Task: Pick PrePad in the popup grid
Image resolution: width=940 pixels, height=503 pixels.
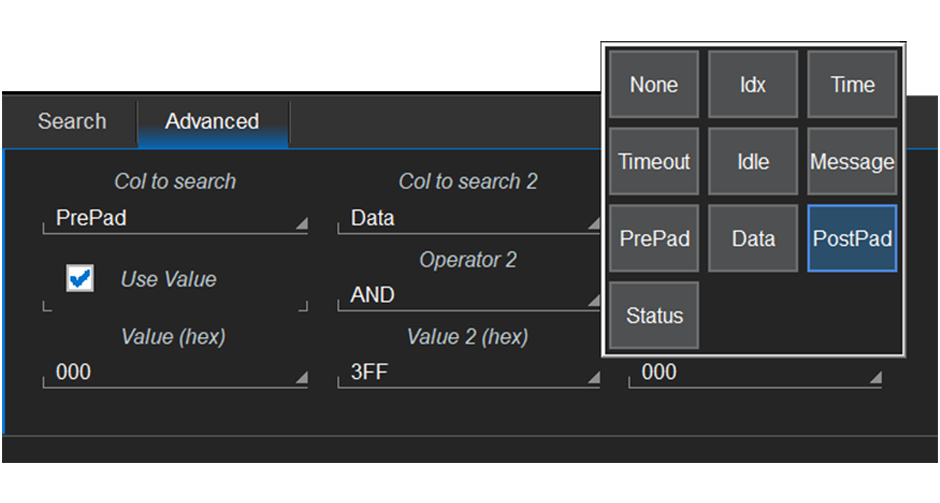Action: pos(654,239)
